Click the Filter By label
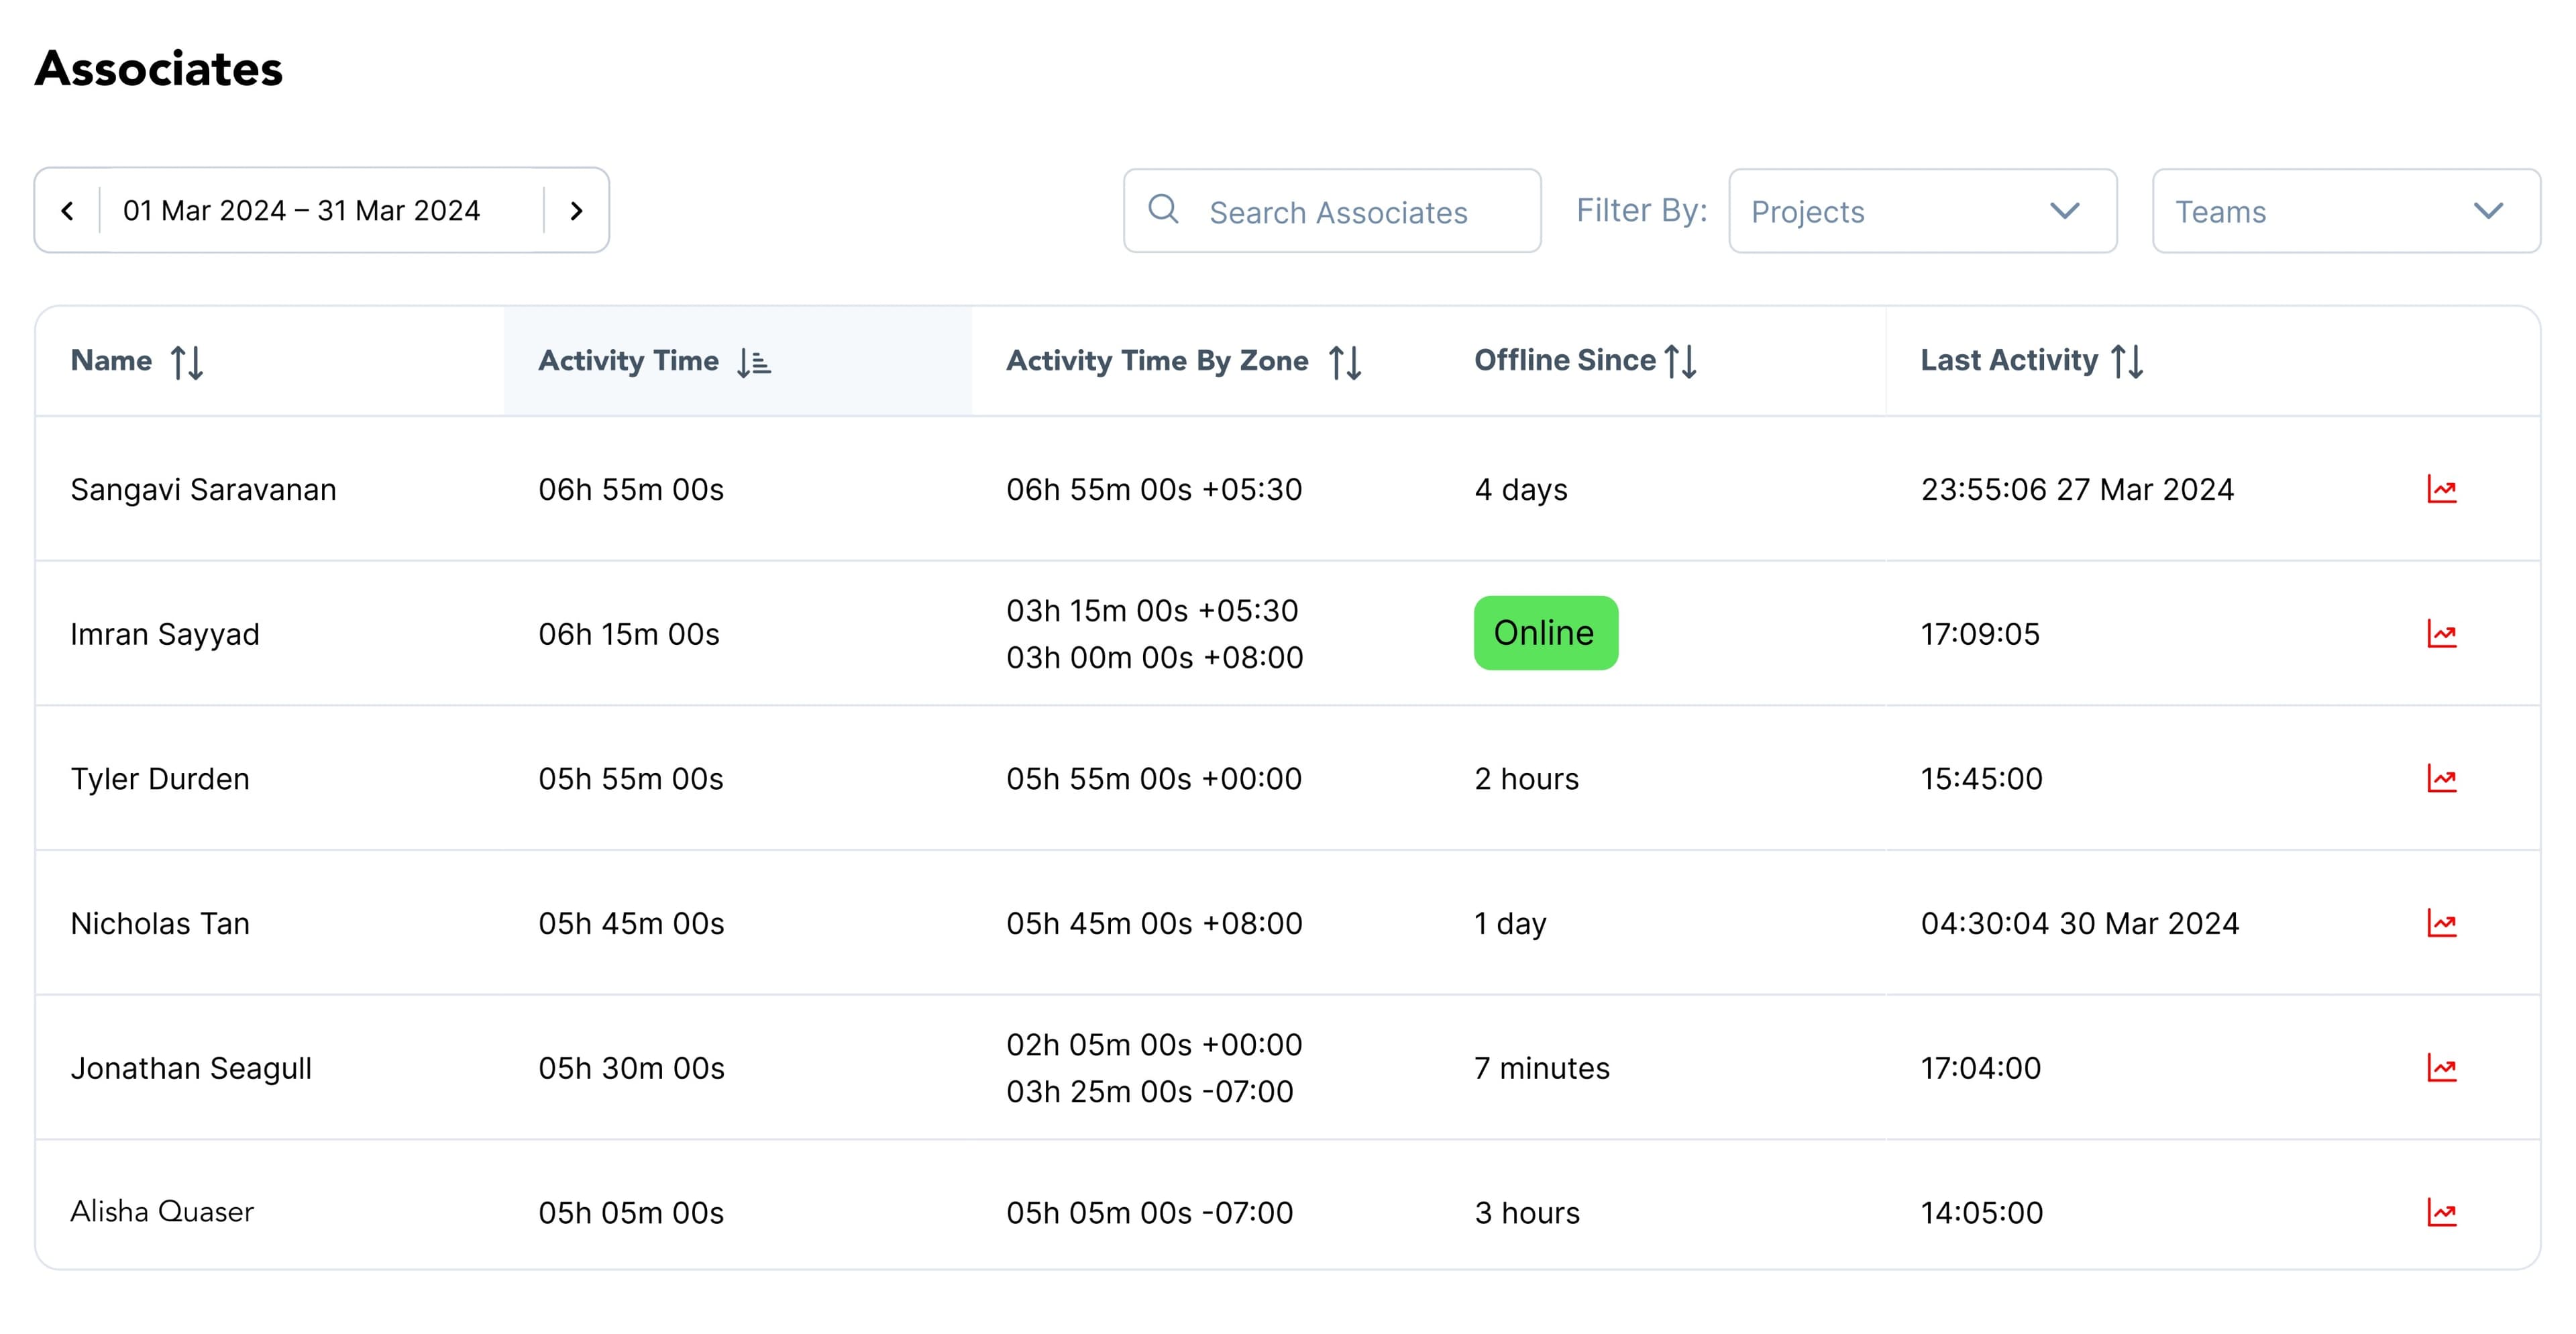2576x1334 pixels. 1642,210
